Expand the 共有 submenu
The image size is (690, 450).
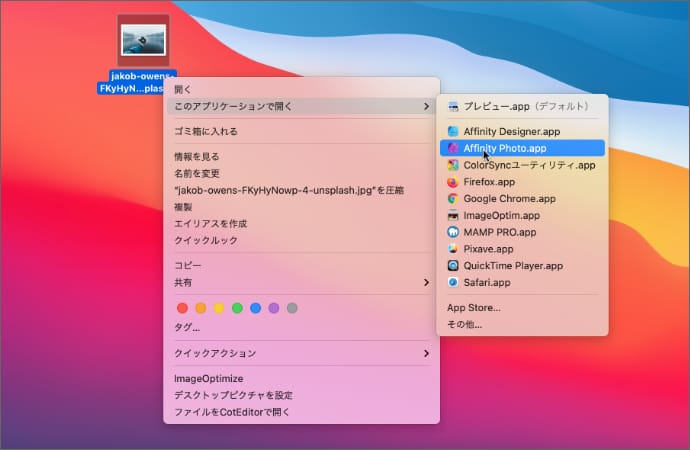click(x=301, y=283)
